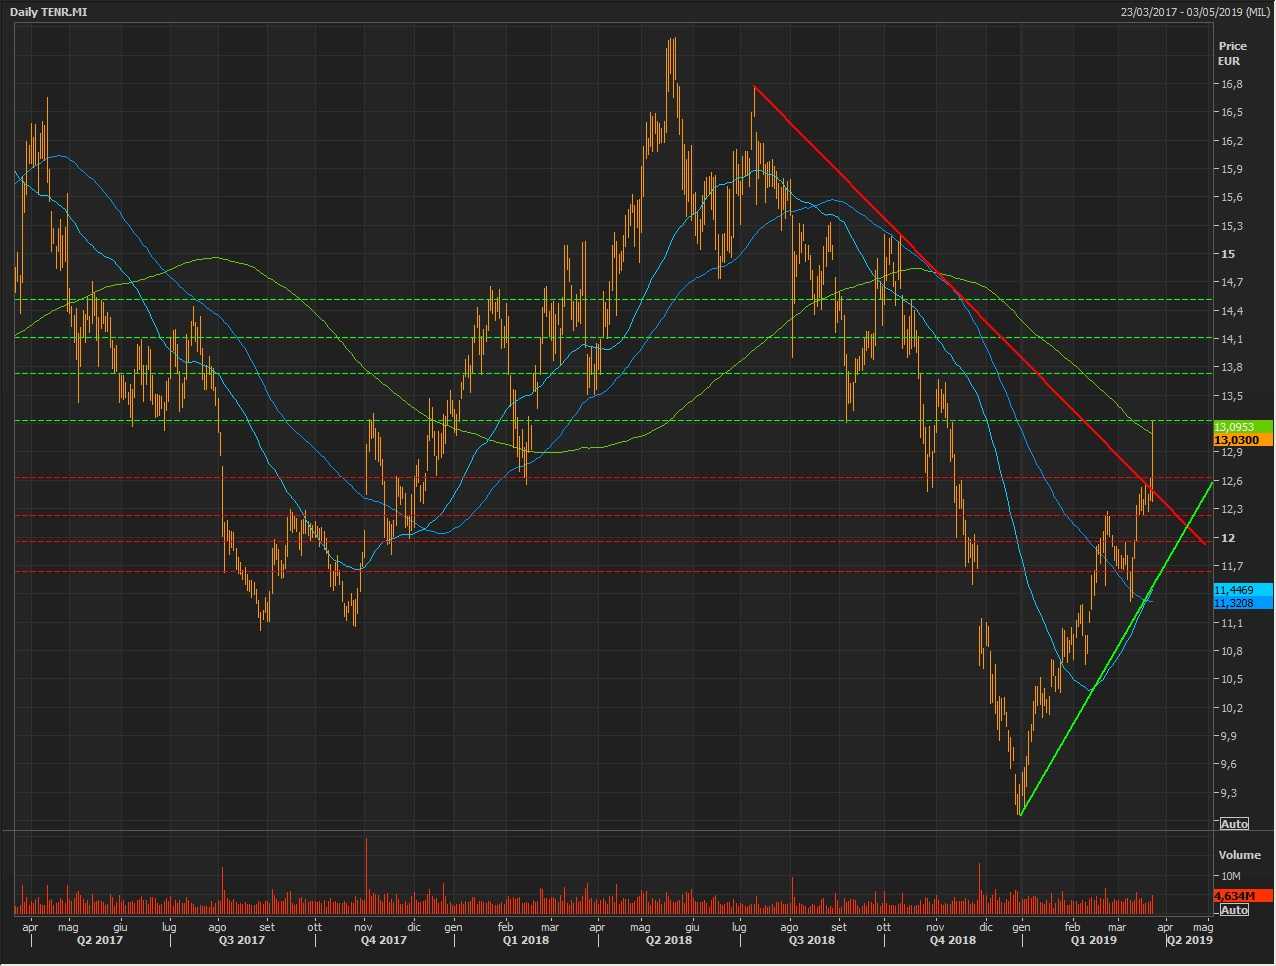Click the light blue 11,4469 value tag
This screenshot has height=966, width=1276.
[1242, 590]
